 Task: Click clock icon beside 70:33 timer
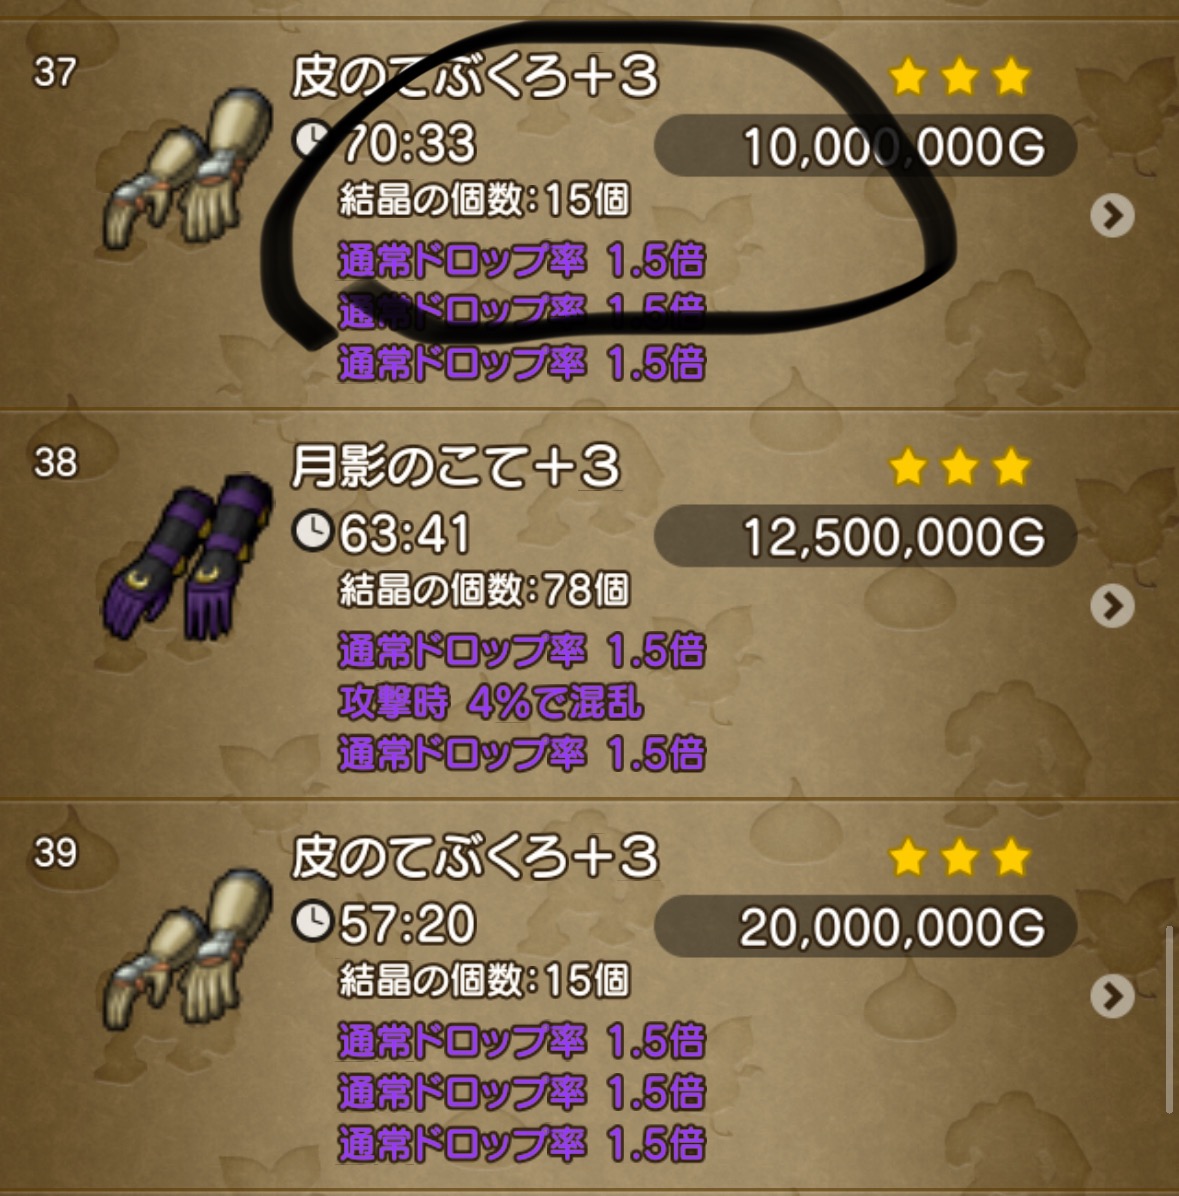(310, 140)
